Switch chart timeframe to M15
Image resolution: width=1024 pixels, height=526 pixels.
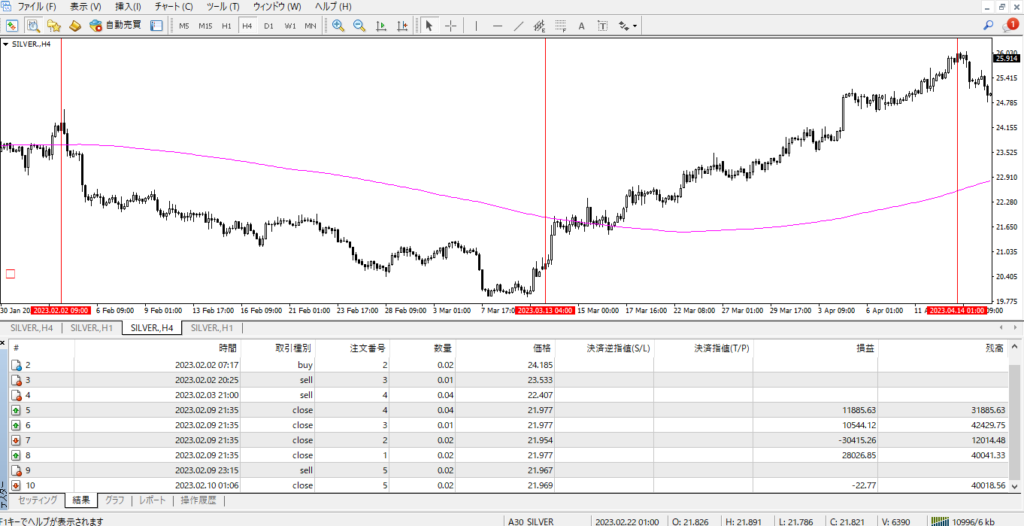click(205, 25)
